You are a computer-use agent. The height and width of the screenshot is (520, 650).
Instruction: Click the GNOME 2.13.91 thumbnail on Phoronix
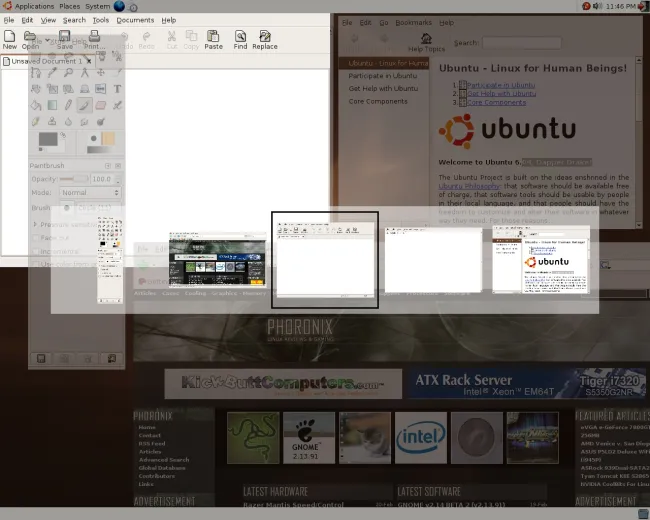309,438
